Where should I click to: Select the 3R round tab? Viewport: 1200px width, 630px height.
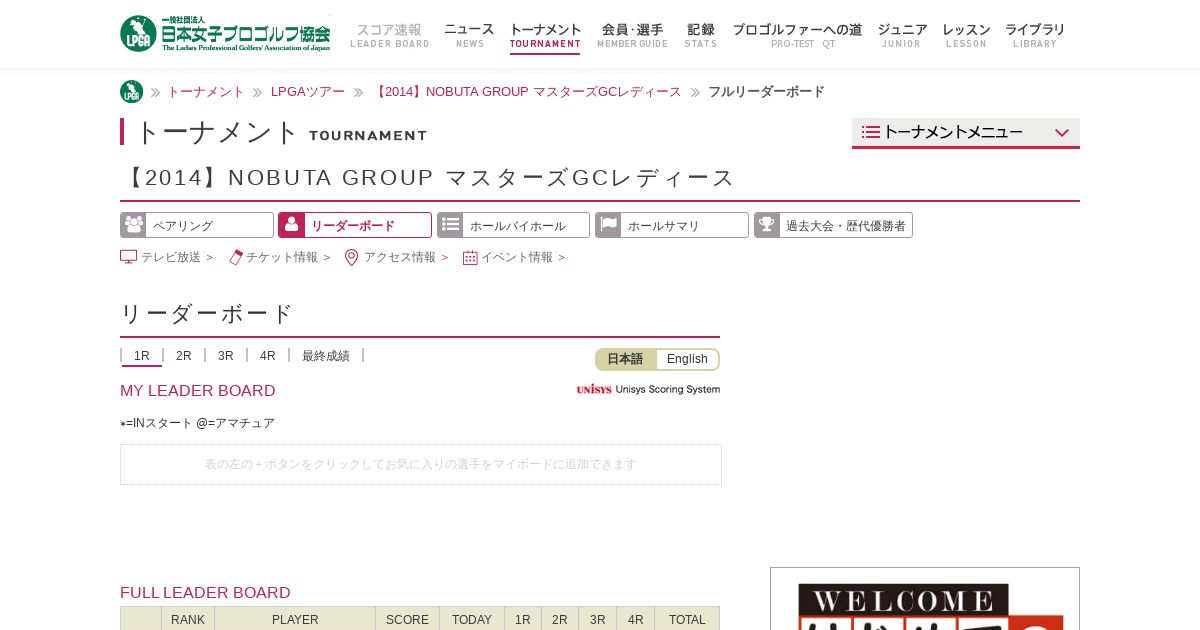pyautogui.click(x=226, y=356)
